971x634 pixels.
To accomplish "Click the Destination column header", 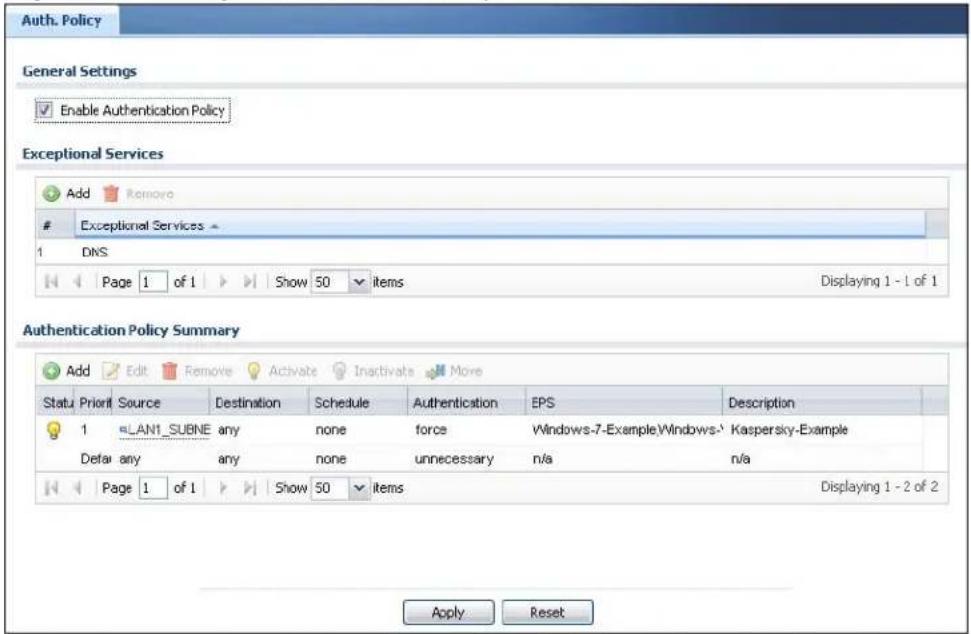I will coord(259,402).
